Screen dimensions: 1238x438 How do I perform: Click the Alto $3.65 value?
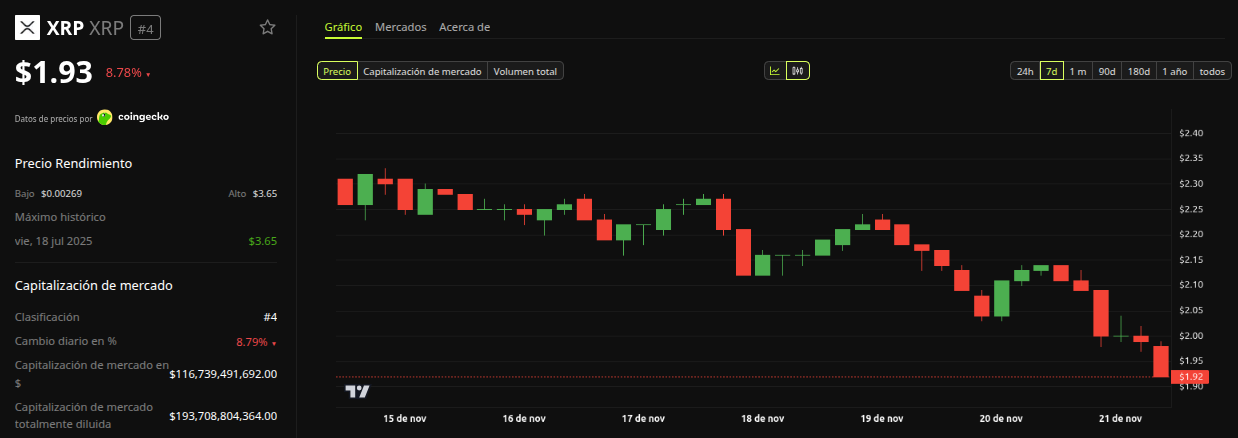point(265,193)
